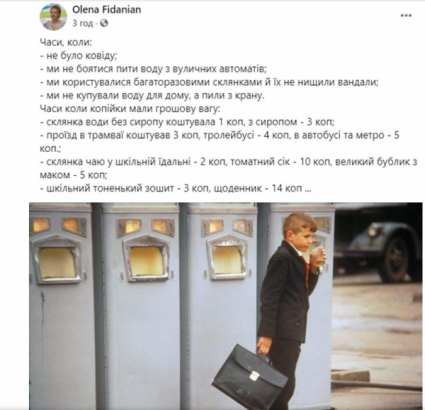Screen dimensions: 425x410
Task: Select the line "Часи коли копійки мали грошову вагу"
Action: [130, 109]
